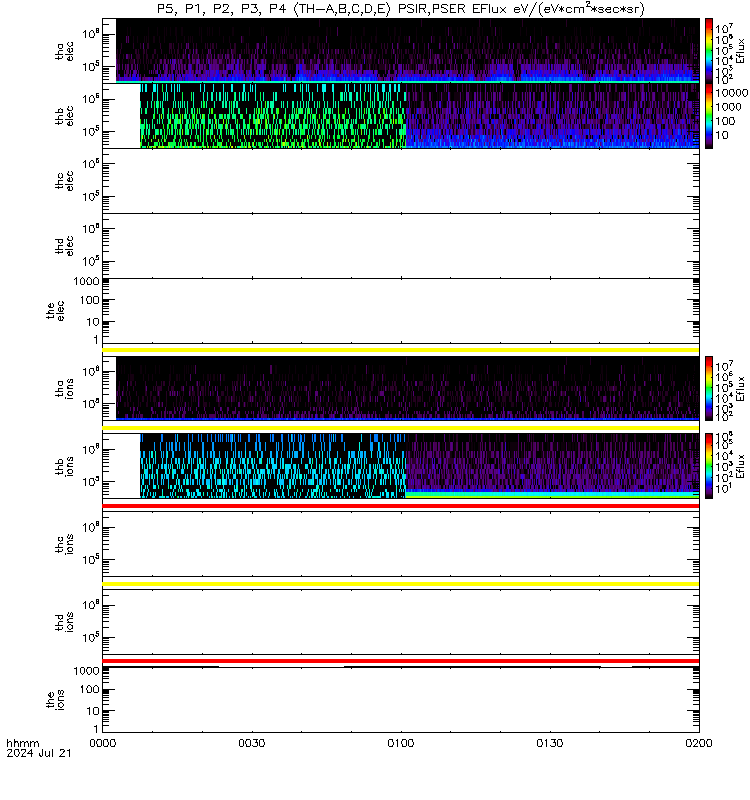Click the 1000 tick label on 'the elec' axis
The width and height of the screenshot is (750, 800).
point(86,282)
